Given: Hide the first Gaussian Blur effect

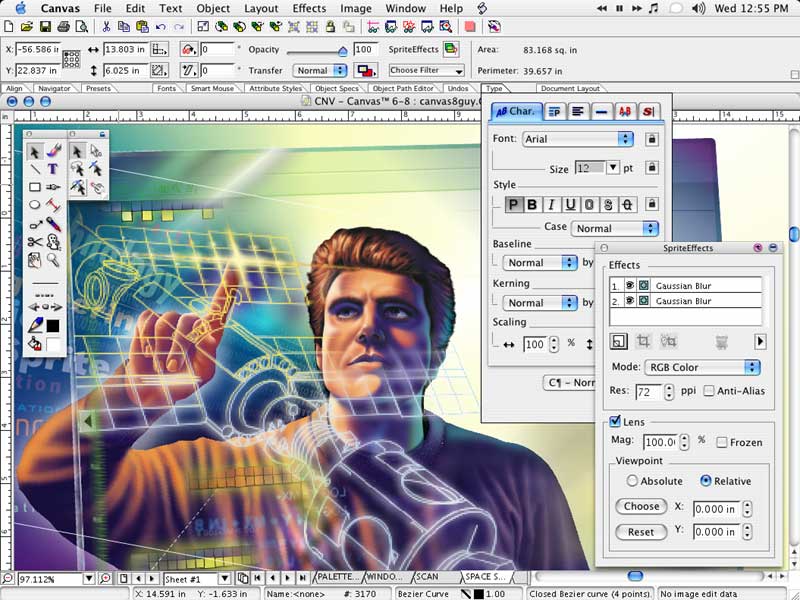Looking at the screenshot, I should [629, 286].
